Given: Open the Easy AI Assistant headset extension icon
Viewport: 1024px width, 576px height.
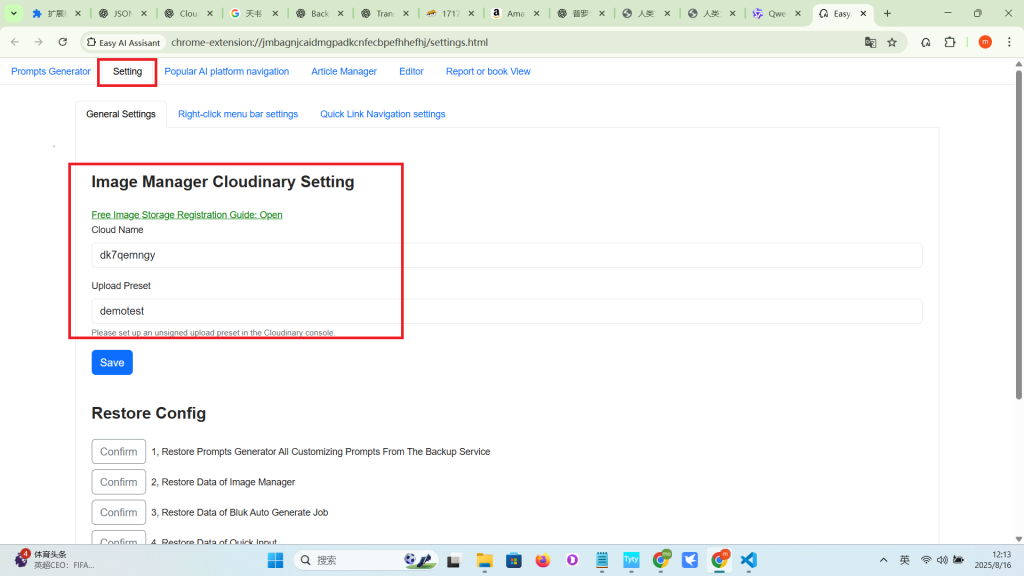Looking at the screenshot, I should [925, 42].
